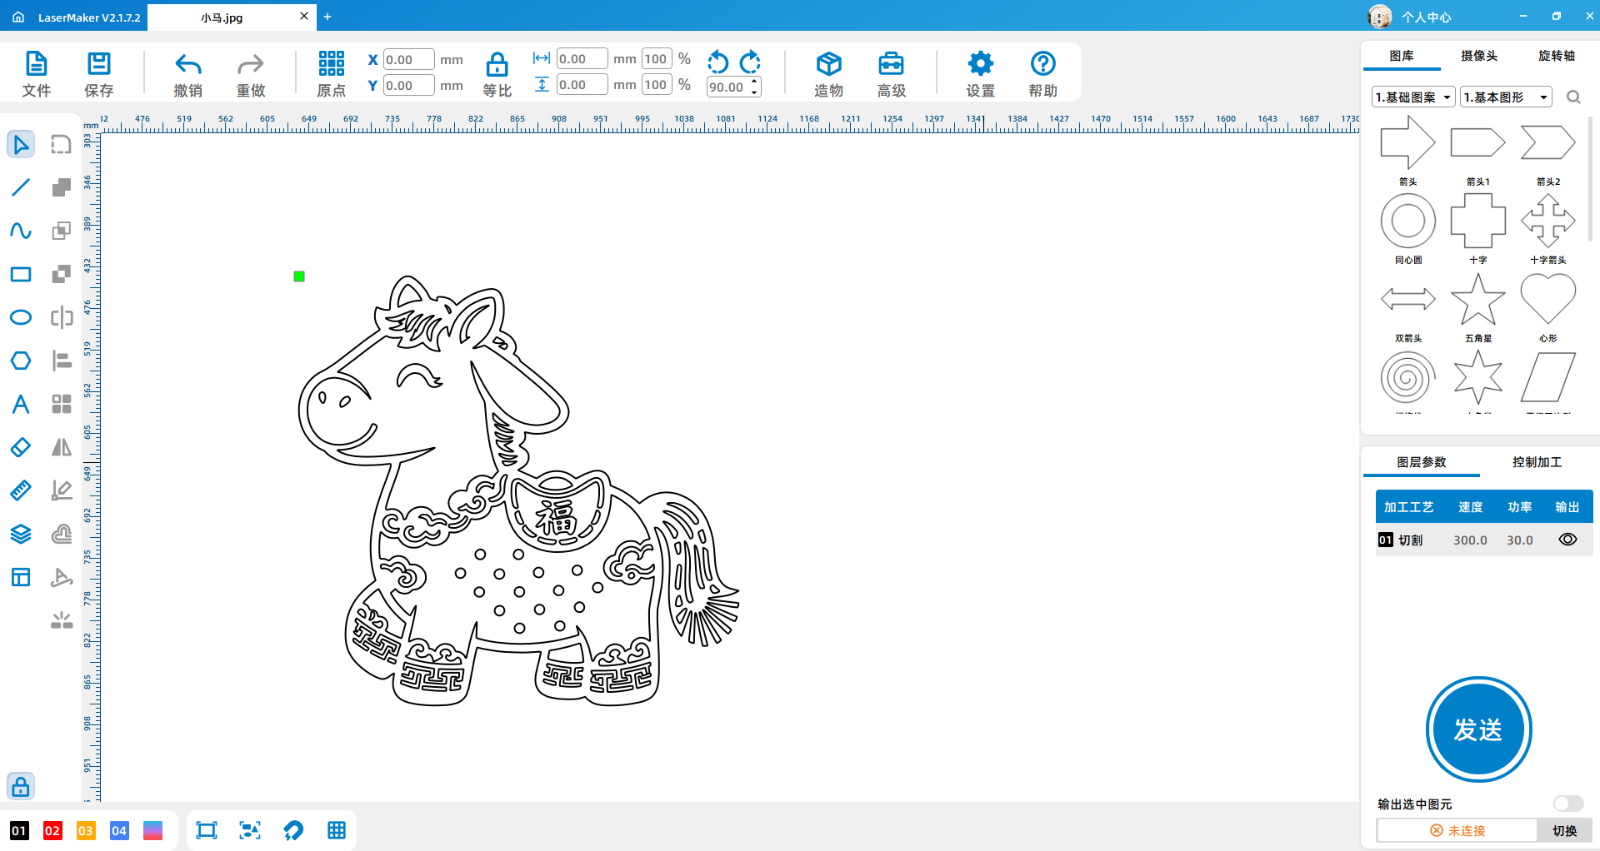Open the 1.基本图形 dropdown
Viewport: 1600px width, 851px height.
[1505, 97]
